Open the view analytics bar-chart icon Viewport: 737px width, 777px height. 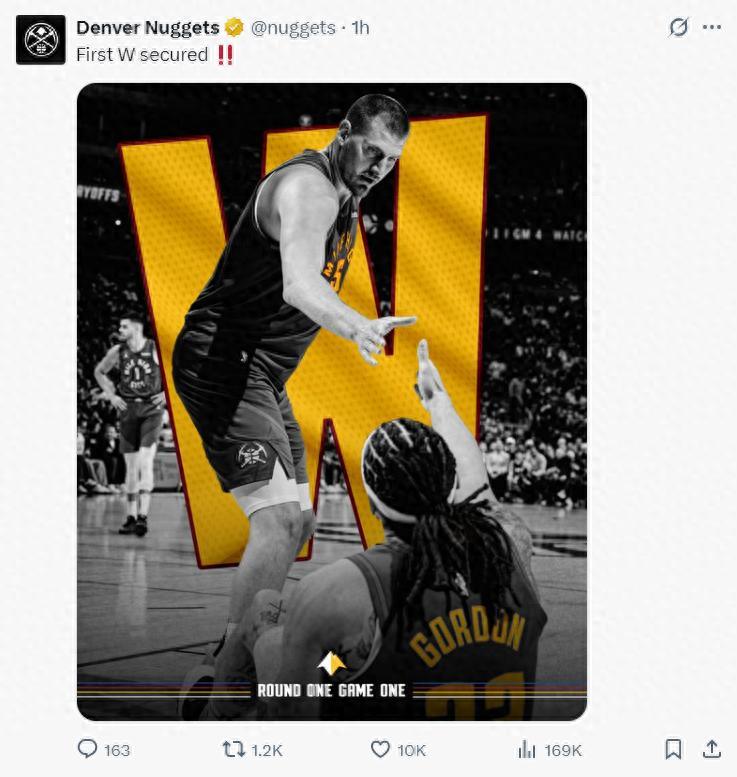(x=527, y=749)
